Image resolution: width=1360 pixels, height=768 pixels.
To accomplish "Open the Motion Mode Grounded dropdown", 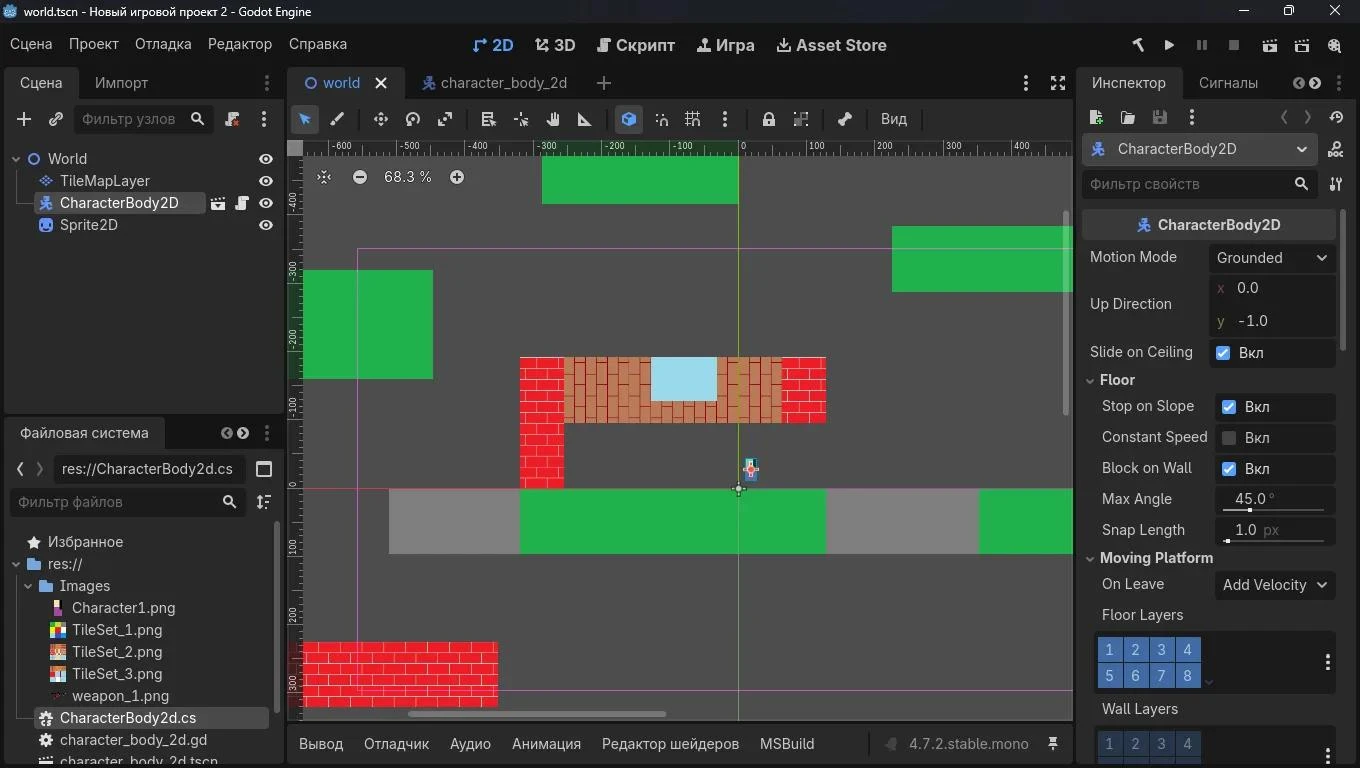I will point(1272,258).
